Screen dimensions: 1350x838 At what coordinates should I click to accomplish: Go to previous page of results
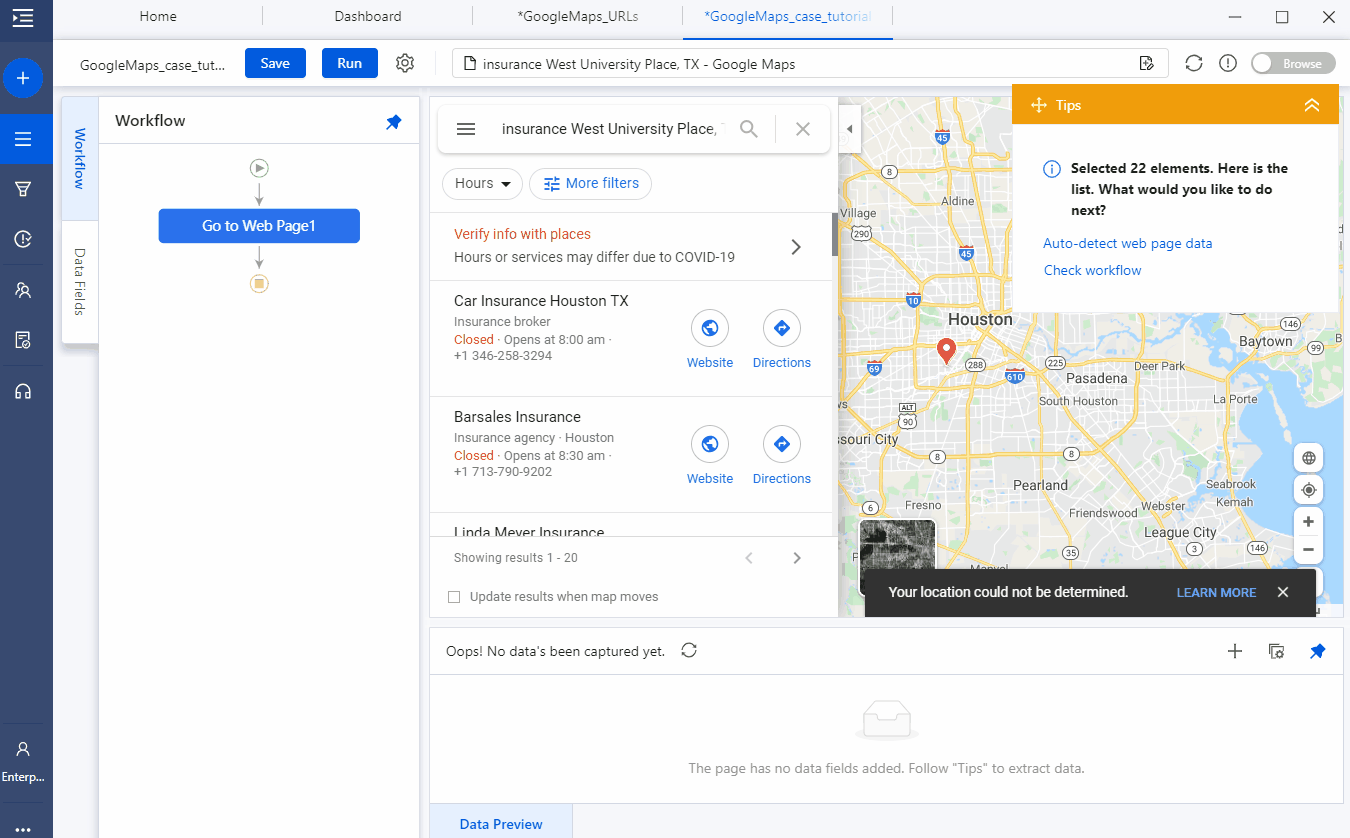coord(749,558)
